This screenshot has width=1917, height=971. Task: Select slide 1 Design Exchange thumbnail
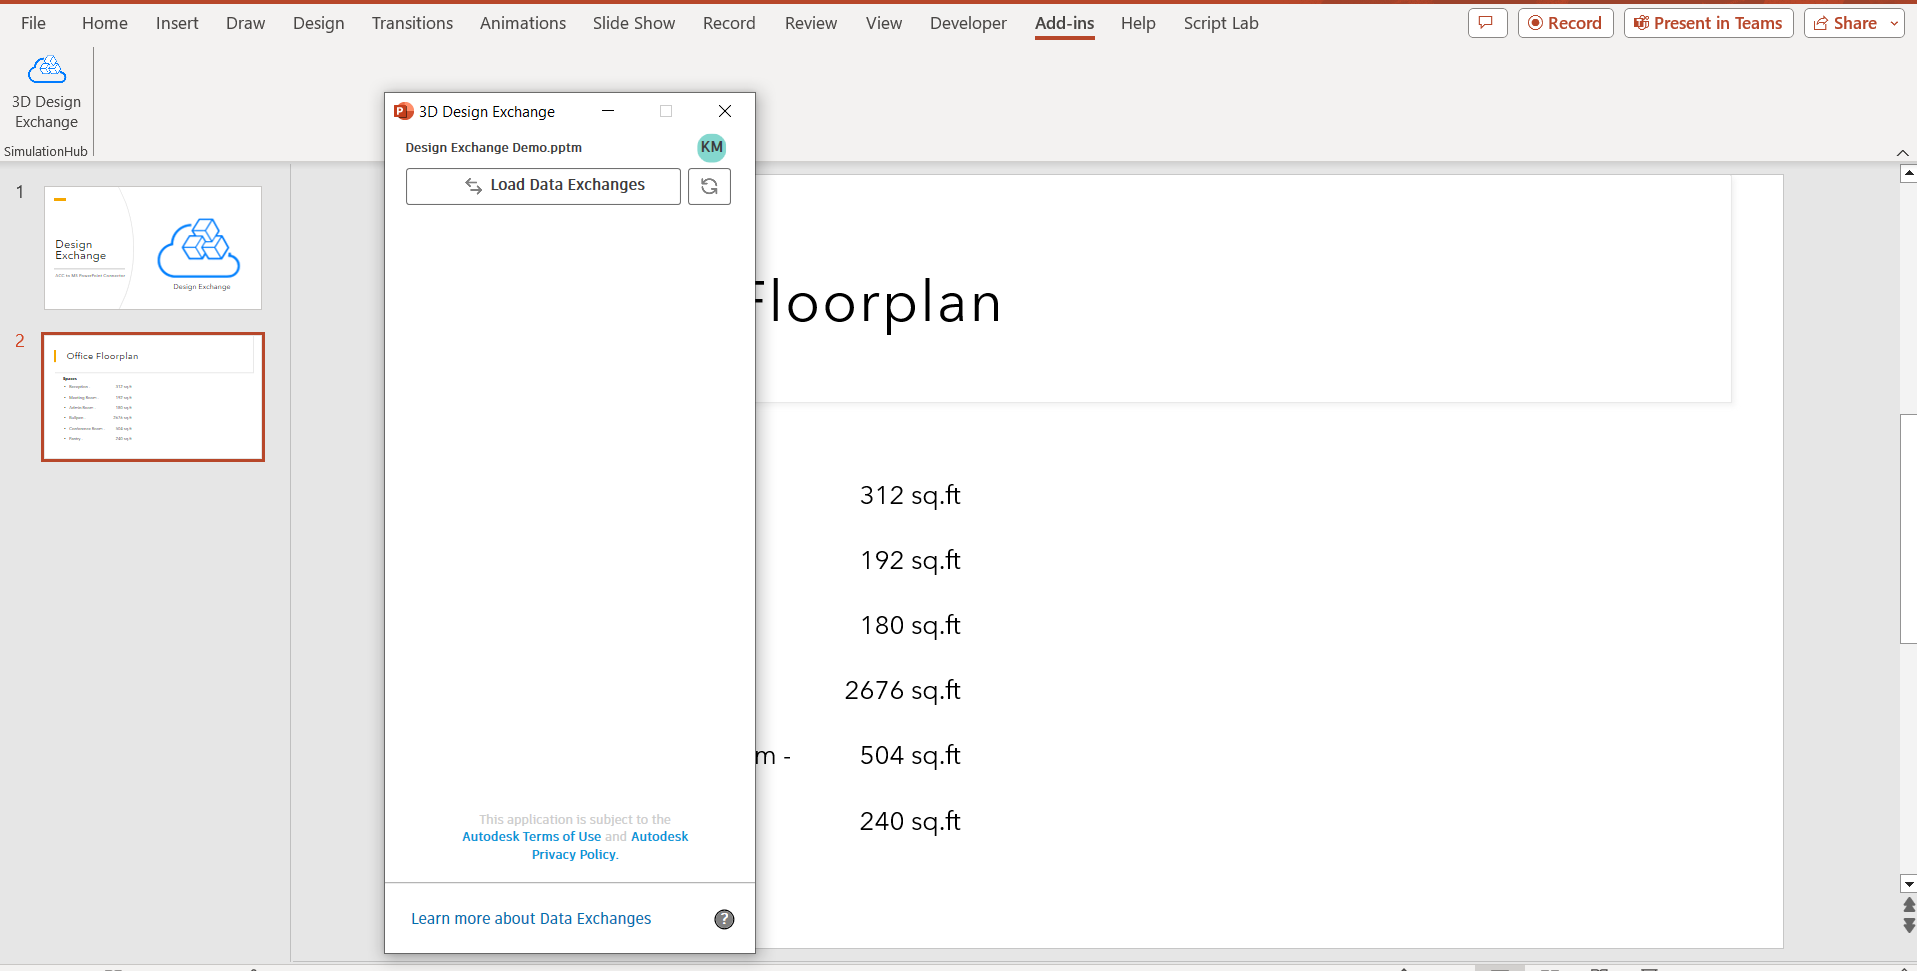pyautogui.click(x=153, y=248)
